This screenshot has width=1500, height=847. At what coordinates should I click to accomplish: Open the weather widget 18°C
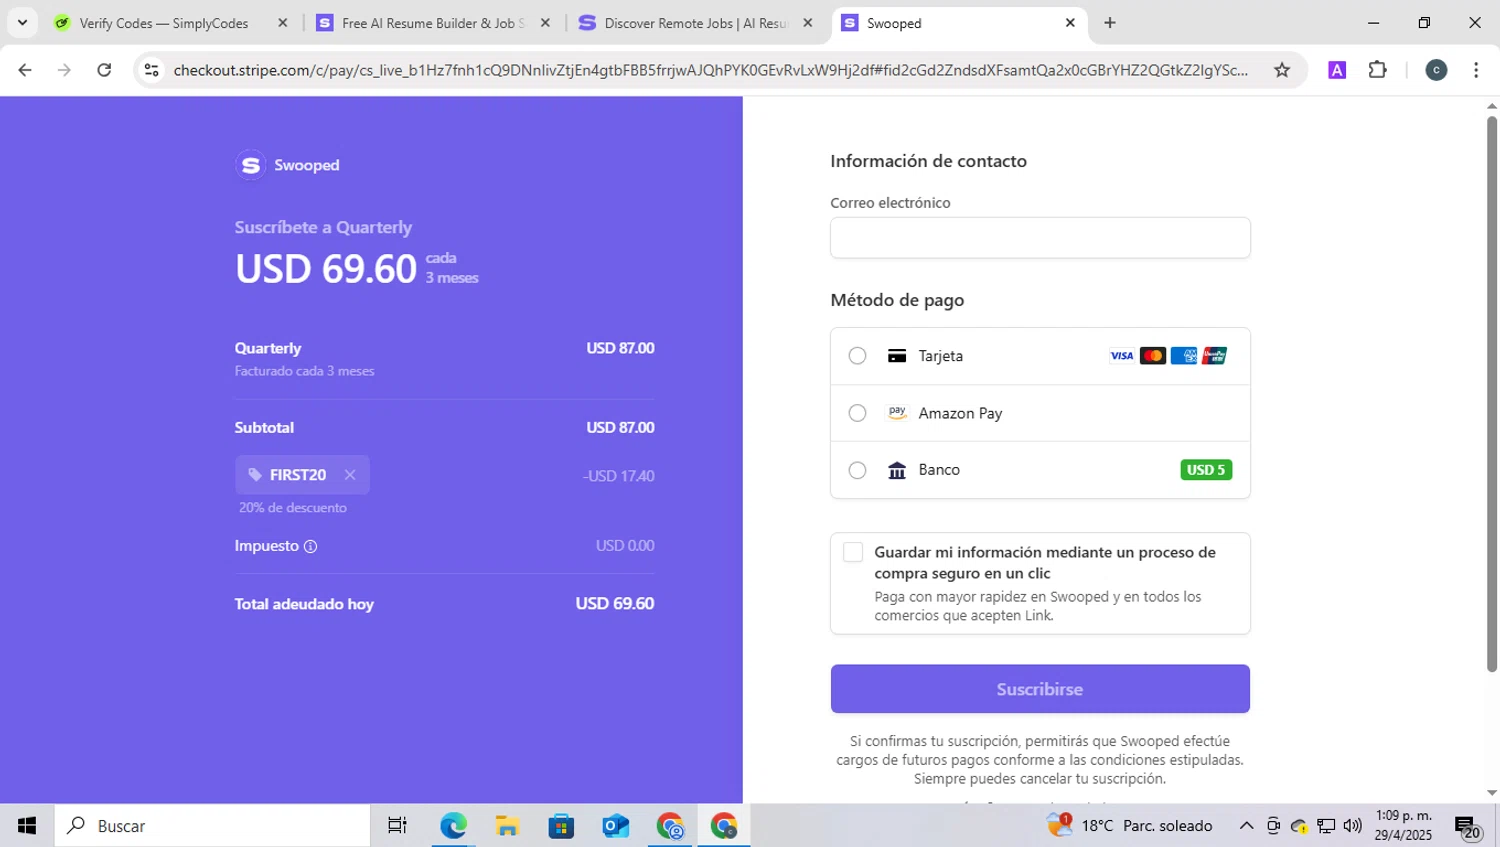(x=1130, y=826)
